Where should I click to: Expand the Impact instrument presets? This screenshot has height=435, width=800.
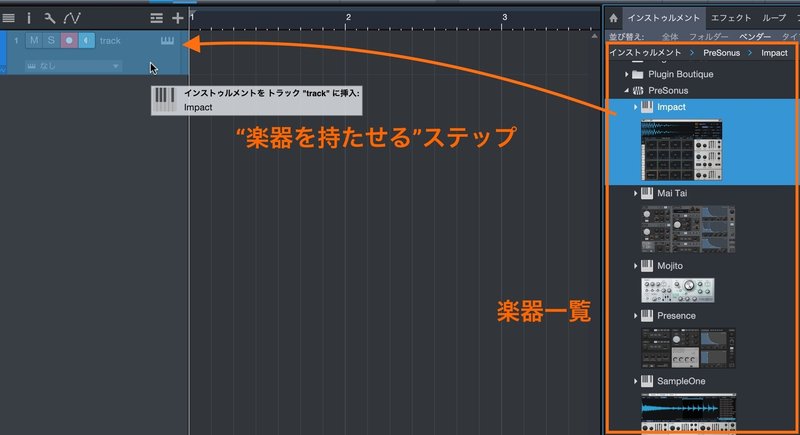[635, 107]
